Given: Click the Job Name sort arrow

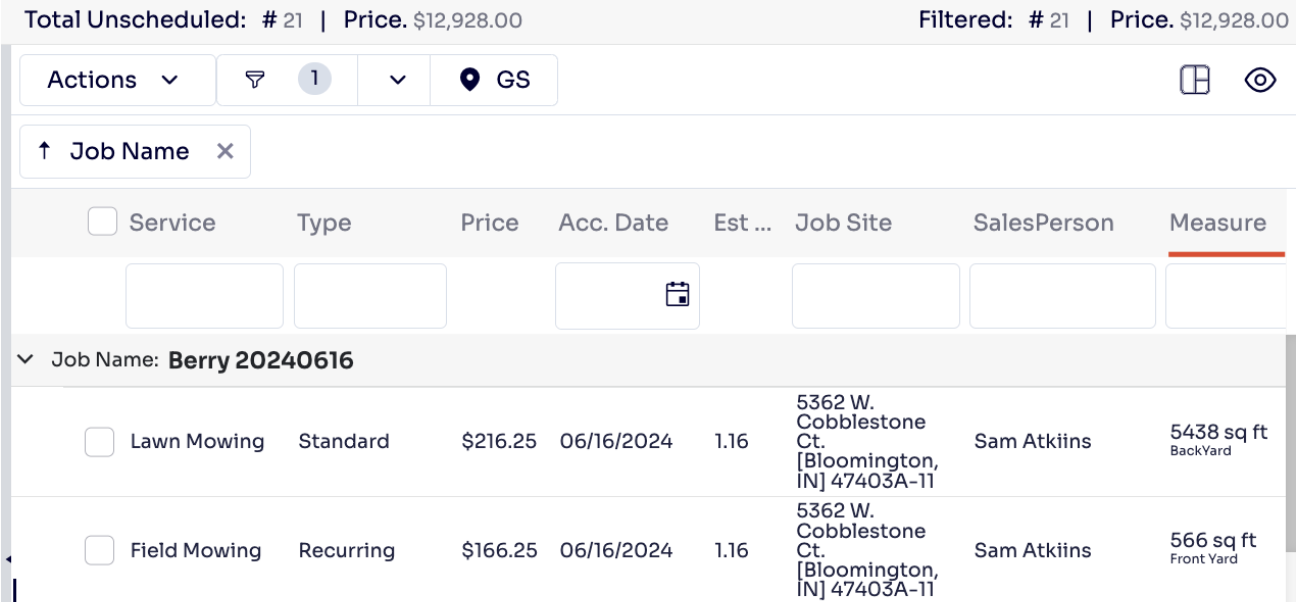Looking at the screenshot, I should click(44, 151).
